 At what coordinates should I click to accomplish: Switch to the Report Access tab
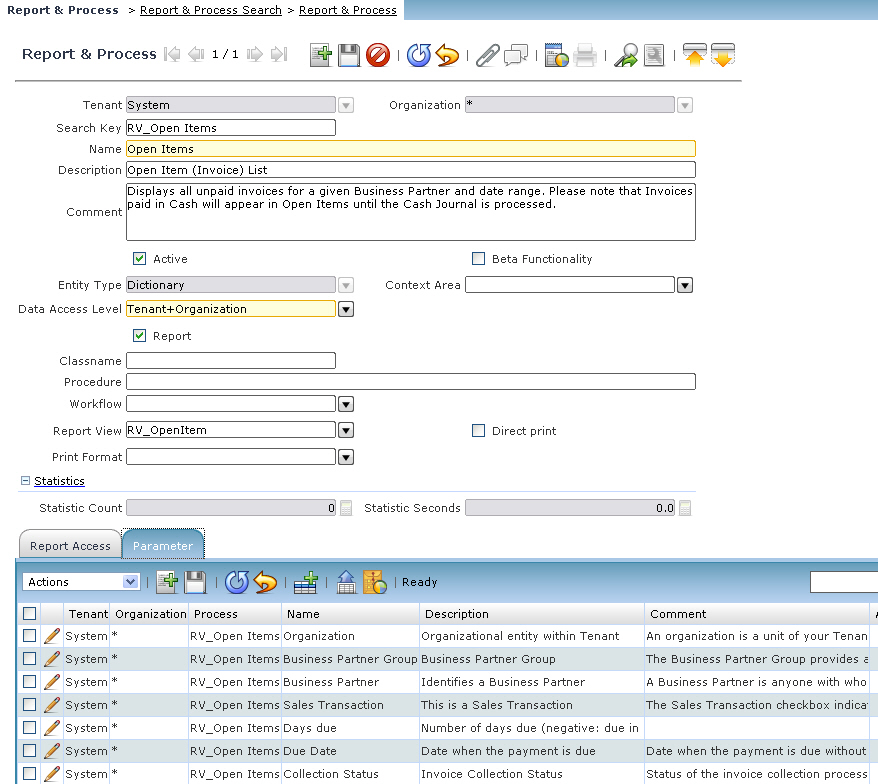point(70,546)
